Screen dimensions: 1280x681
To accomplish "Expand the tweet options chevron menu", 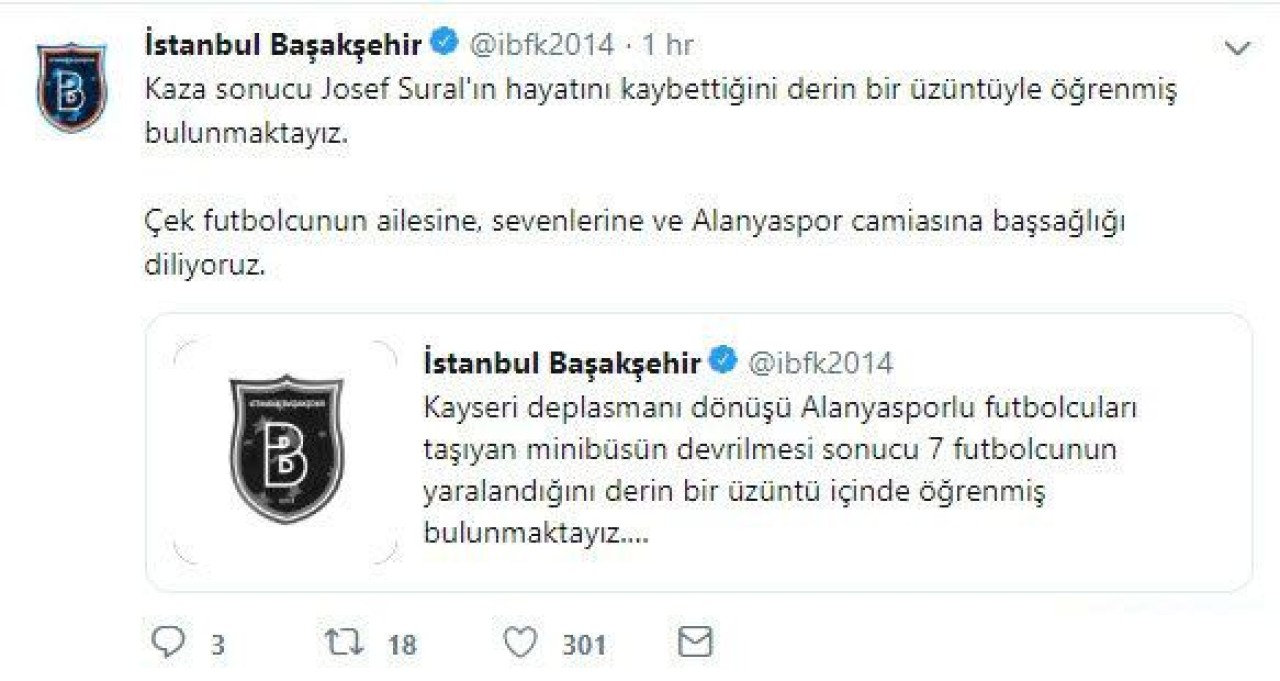I will [1238, 47].
